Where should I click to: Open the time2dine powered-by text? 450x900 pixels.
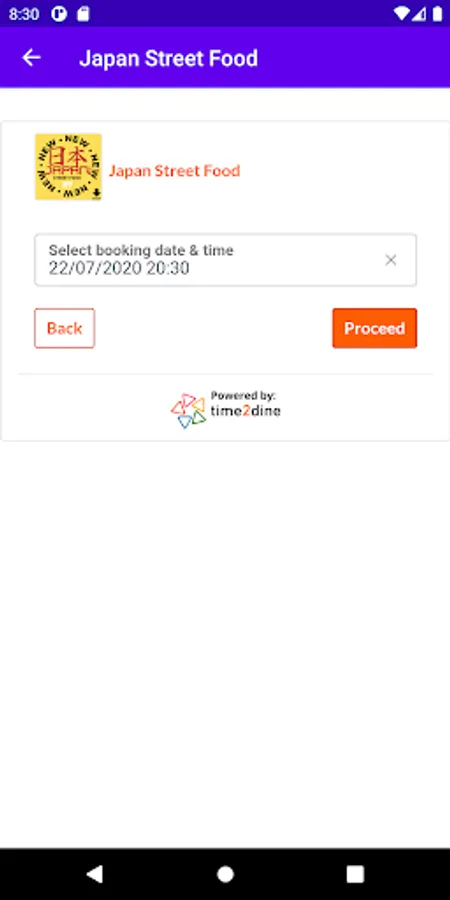click(246, 405)
